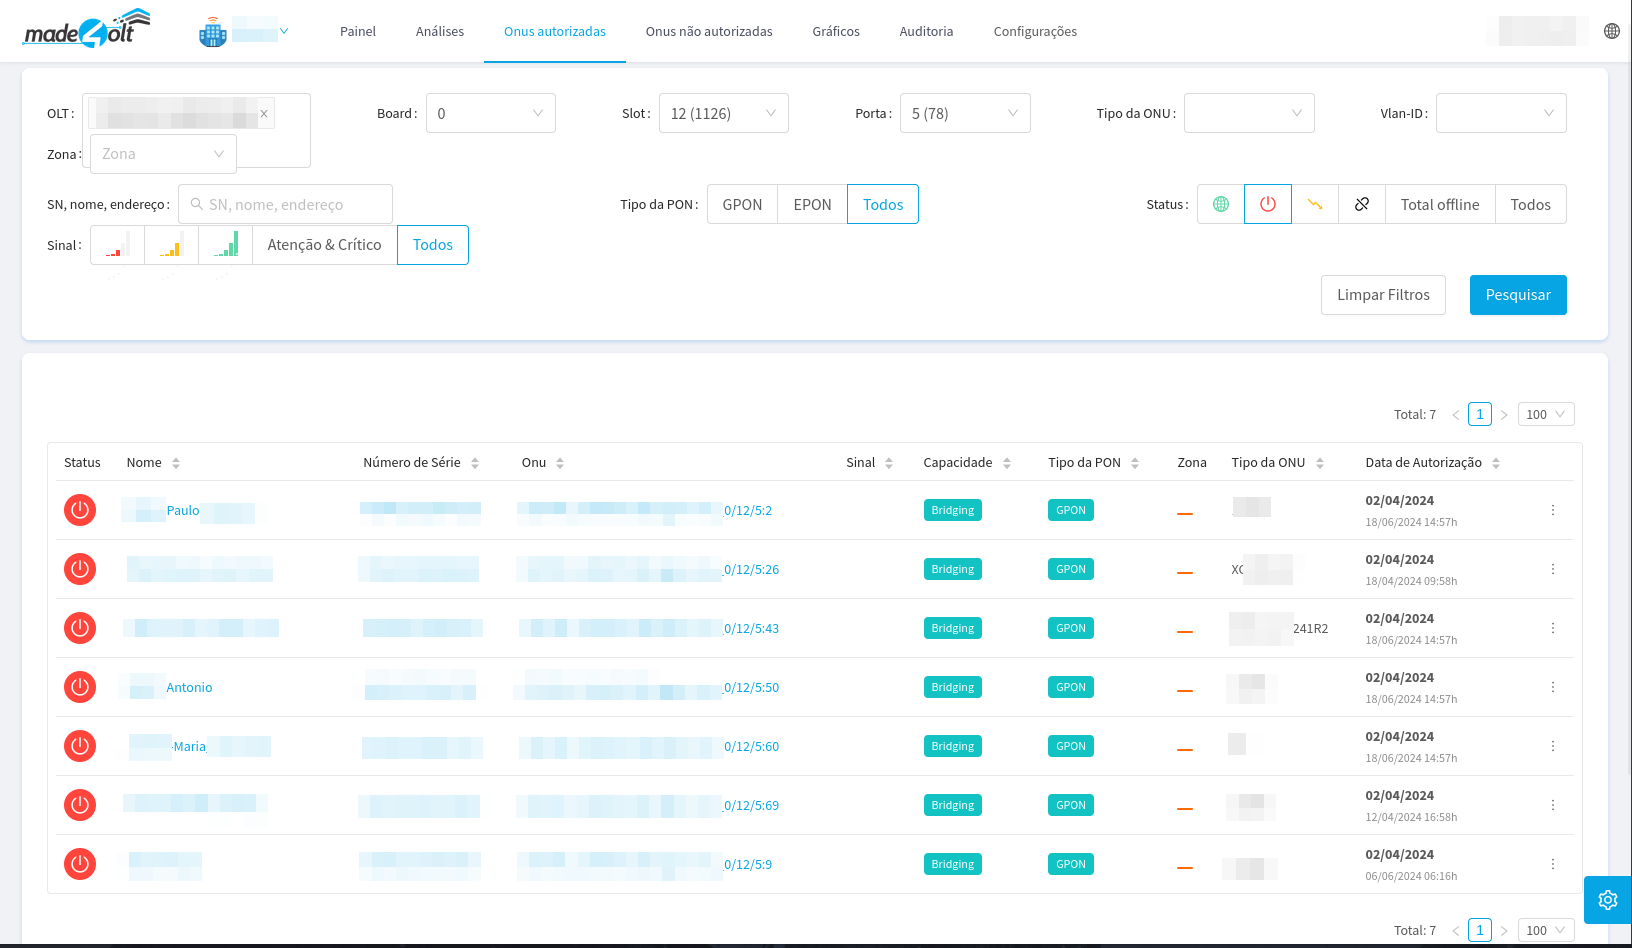Select the weak red signal filter
This screenshot has height=948, width=1632.
point(118,245)
